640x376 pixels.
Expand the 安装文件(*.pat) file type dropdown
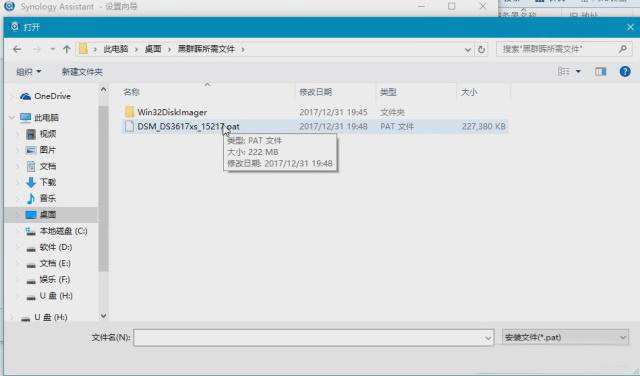(565, 337)
